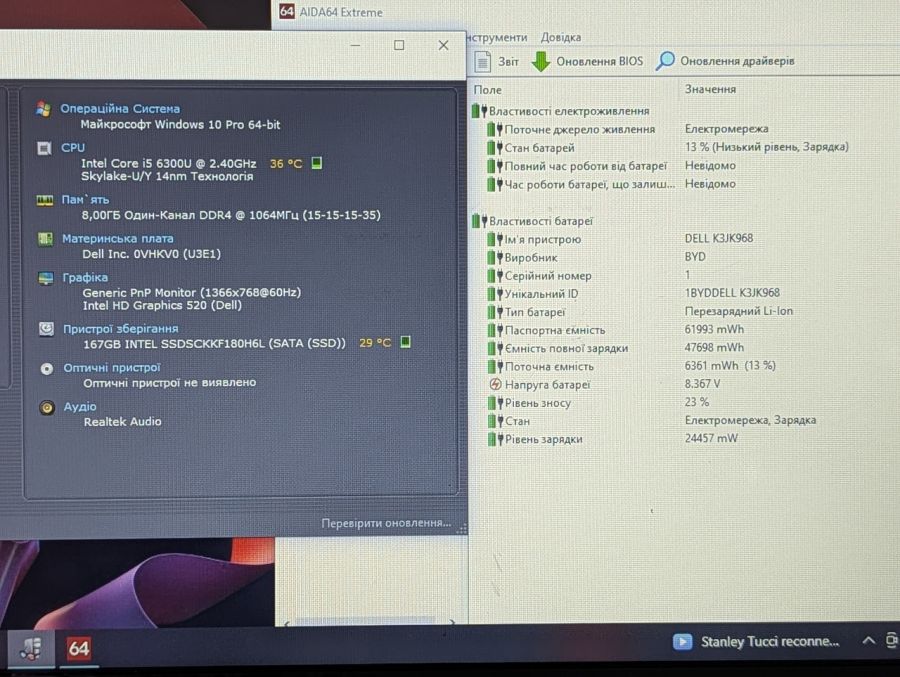Click the memory module icon beside Пам'ять
Viewport: 900px width, 677px height.
[45, 200]
